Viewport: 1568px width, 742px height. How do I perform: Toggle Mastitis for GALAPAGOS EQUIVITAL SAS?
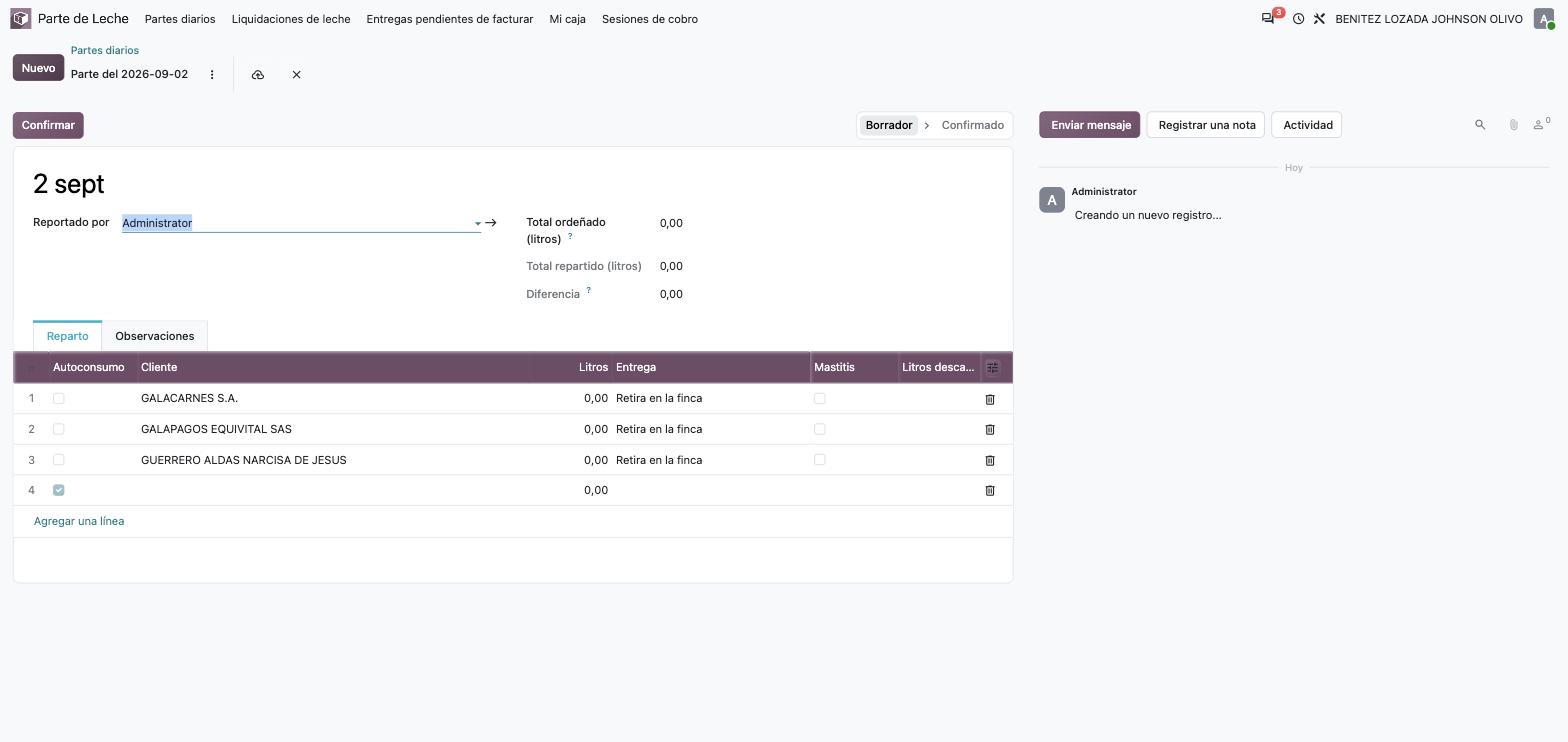click(820, 430)
